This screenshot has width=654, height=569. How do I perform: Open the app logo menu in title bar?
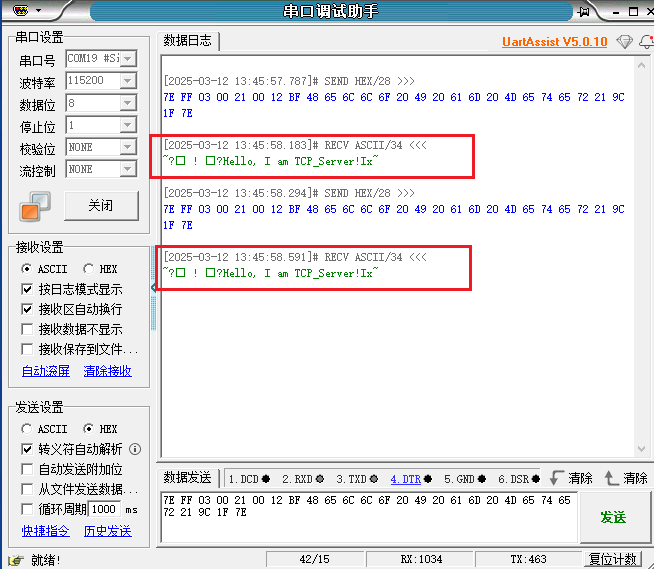point(21,10)
